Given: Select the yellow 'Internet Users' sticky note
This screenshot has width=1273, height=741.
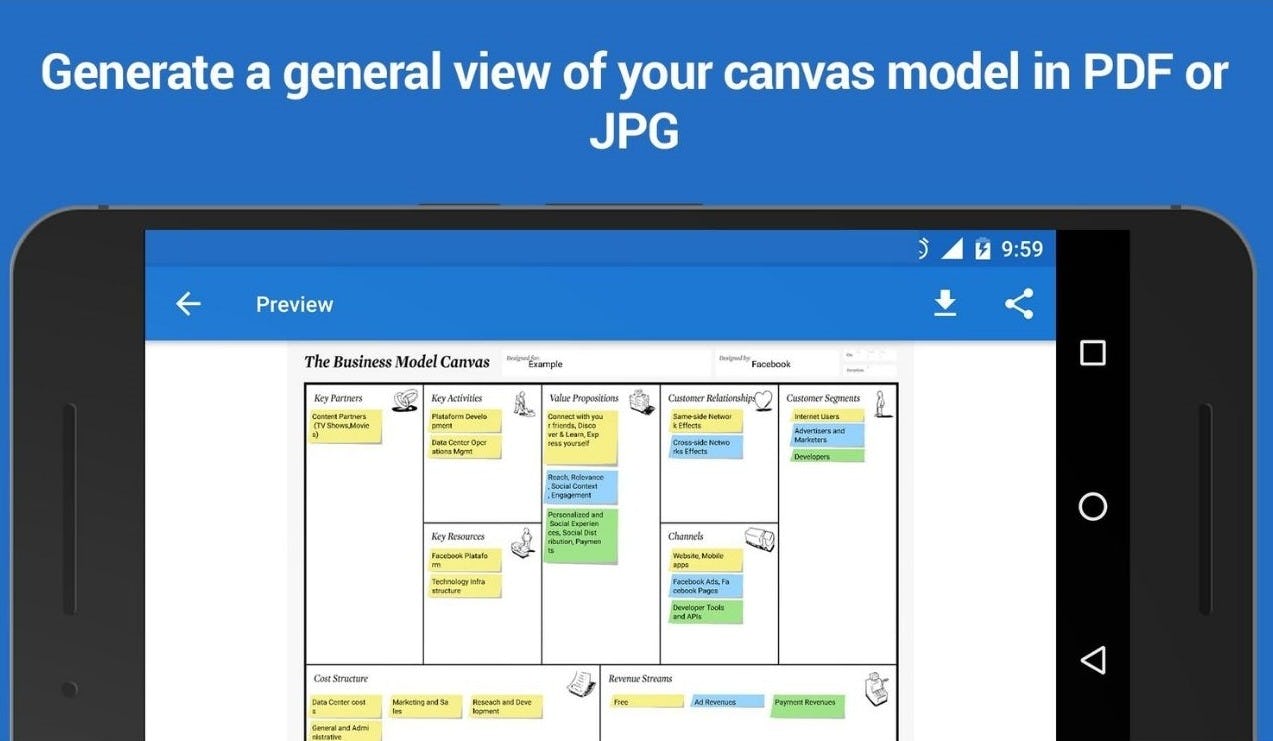Looking at the screenshot, I should pyautogui.click(x=826, y=416).
